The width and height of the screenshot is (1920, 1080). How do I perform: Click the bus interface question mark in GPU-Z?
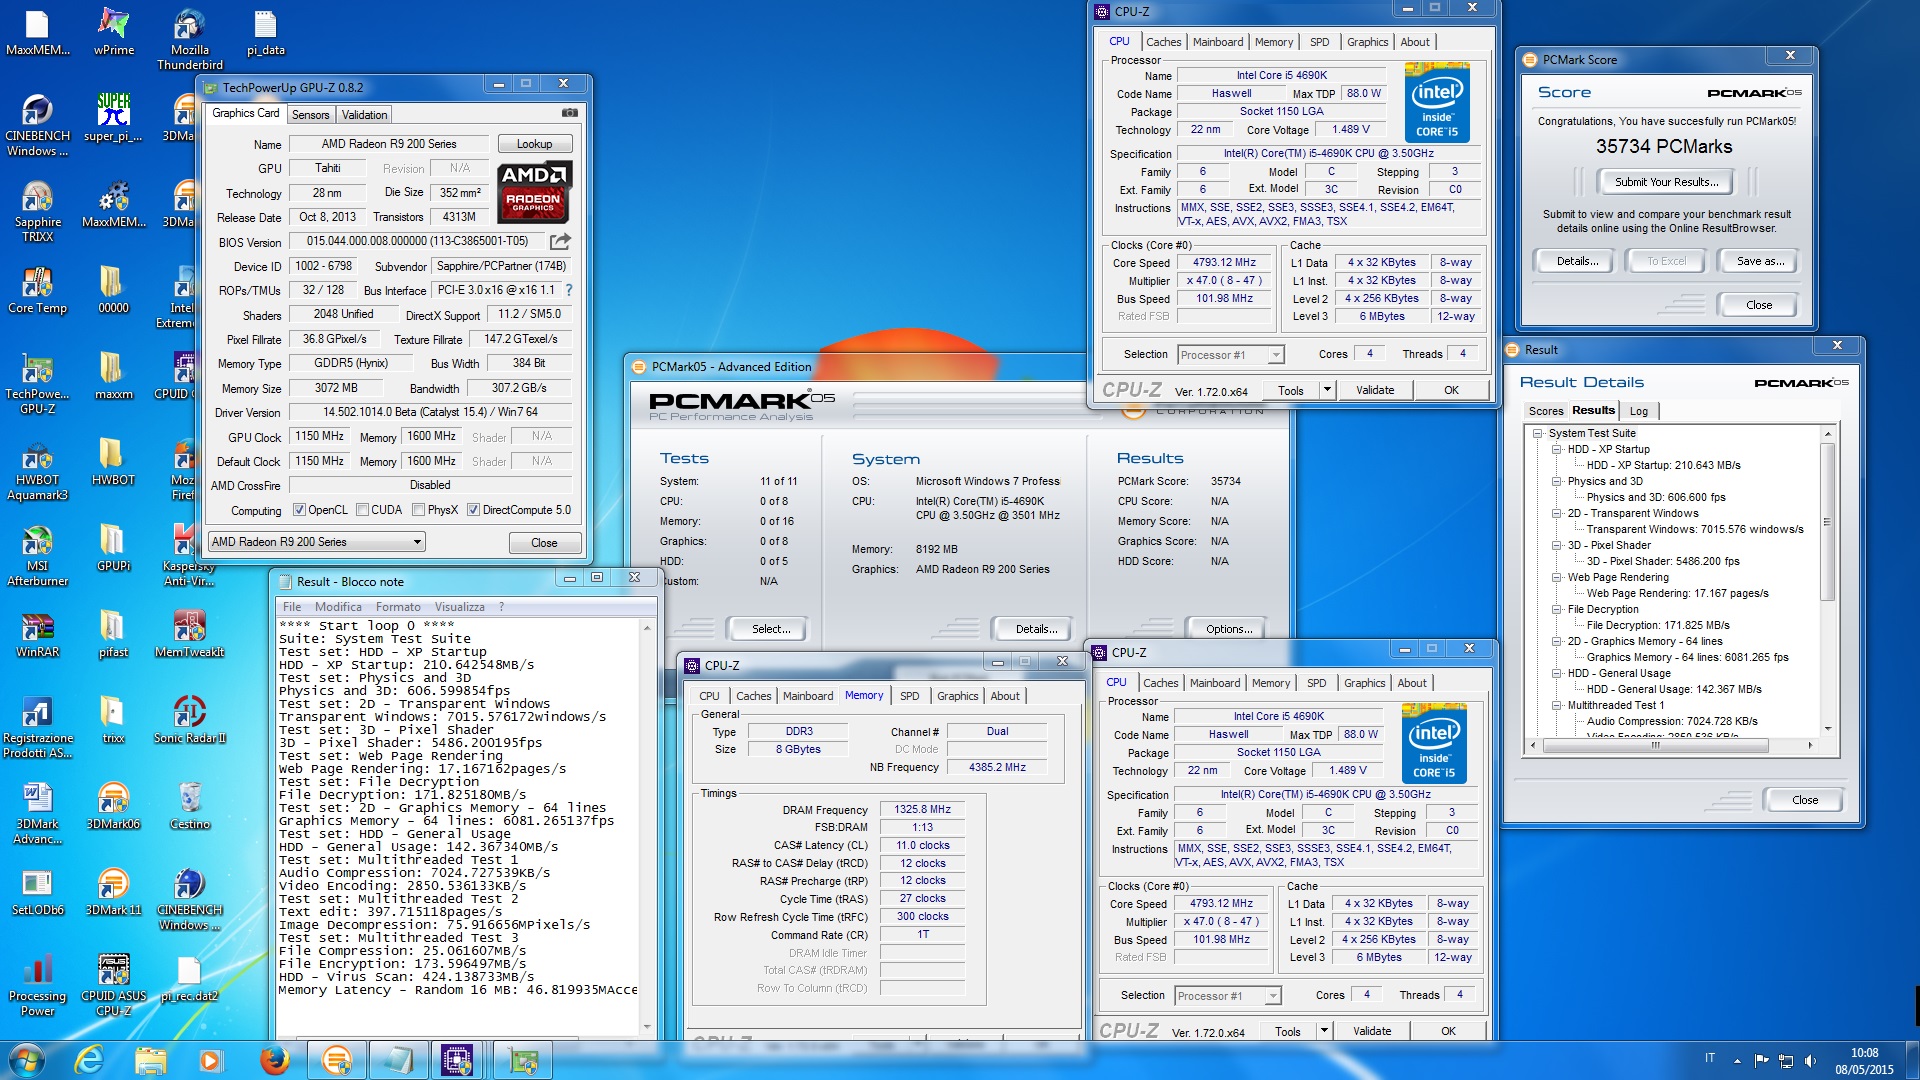pyautogui.click(x=569, y=290)
